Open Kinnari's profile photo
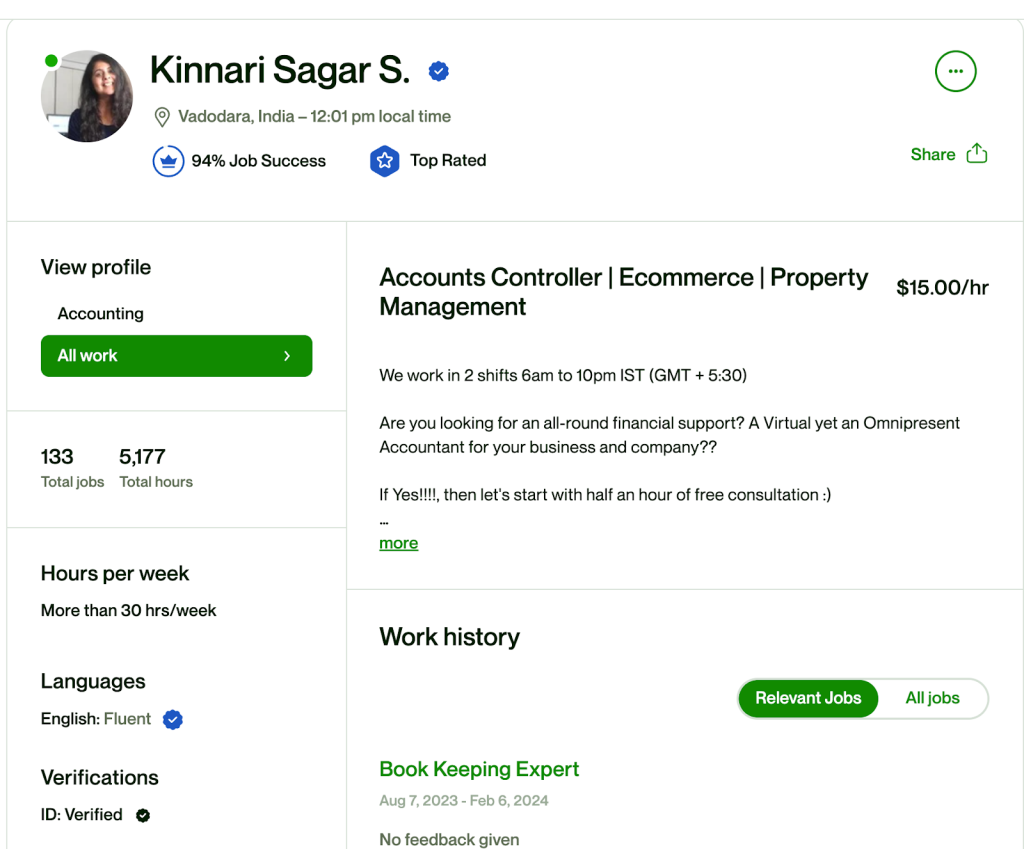The image size is (1024, 849). (88, 97)
